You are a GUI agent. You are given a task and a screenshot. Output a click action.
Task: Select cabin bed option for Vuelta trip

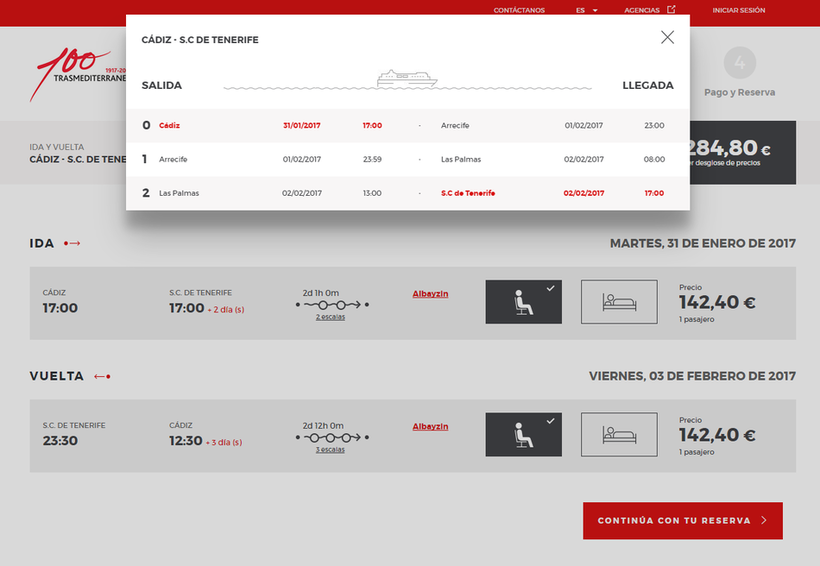pyautogui.click(x=619, y=434)
